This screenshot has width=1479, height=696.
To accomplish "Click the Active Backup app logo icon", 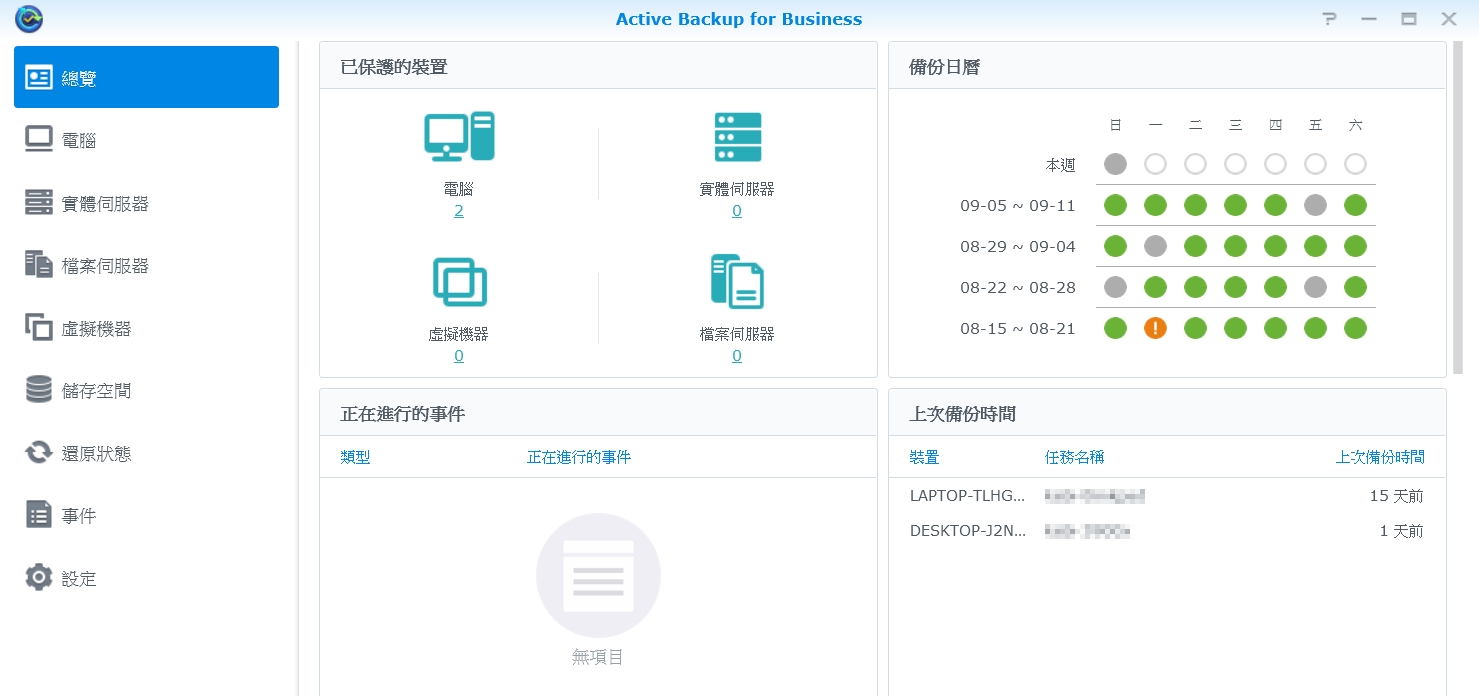I will (x=29, y=19).
